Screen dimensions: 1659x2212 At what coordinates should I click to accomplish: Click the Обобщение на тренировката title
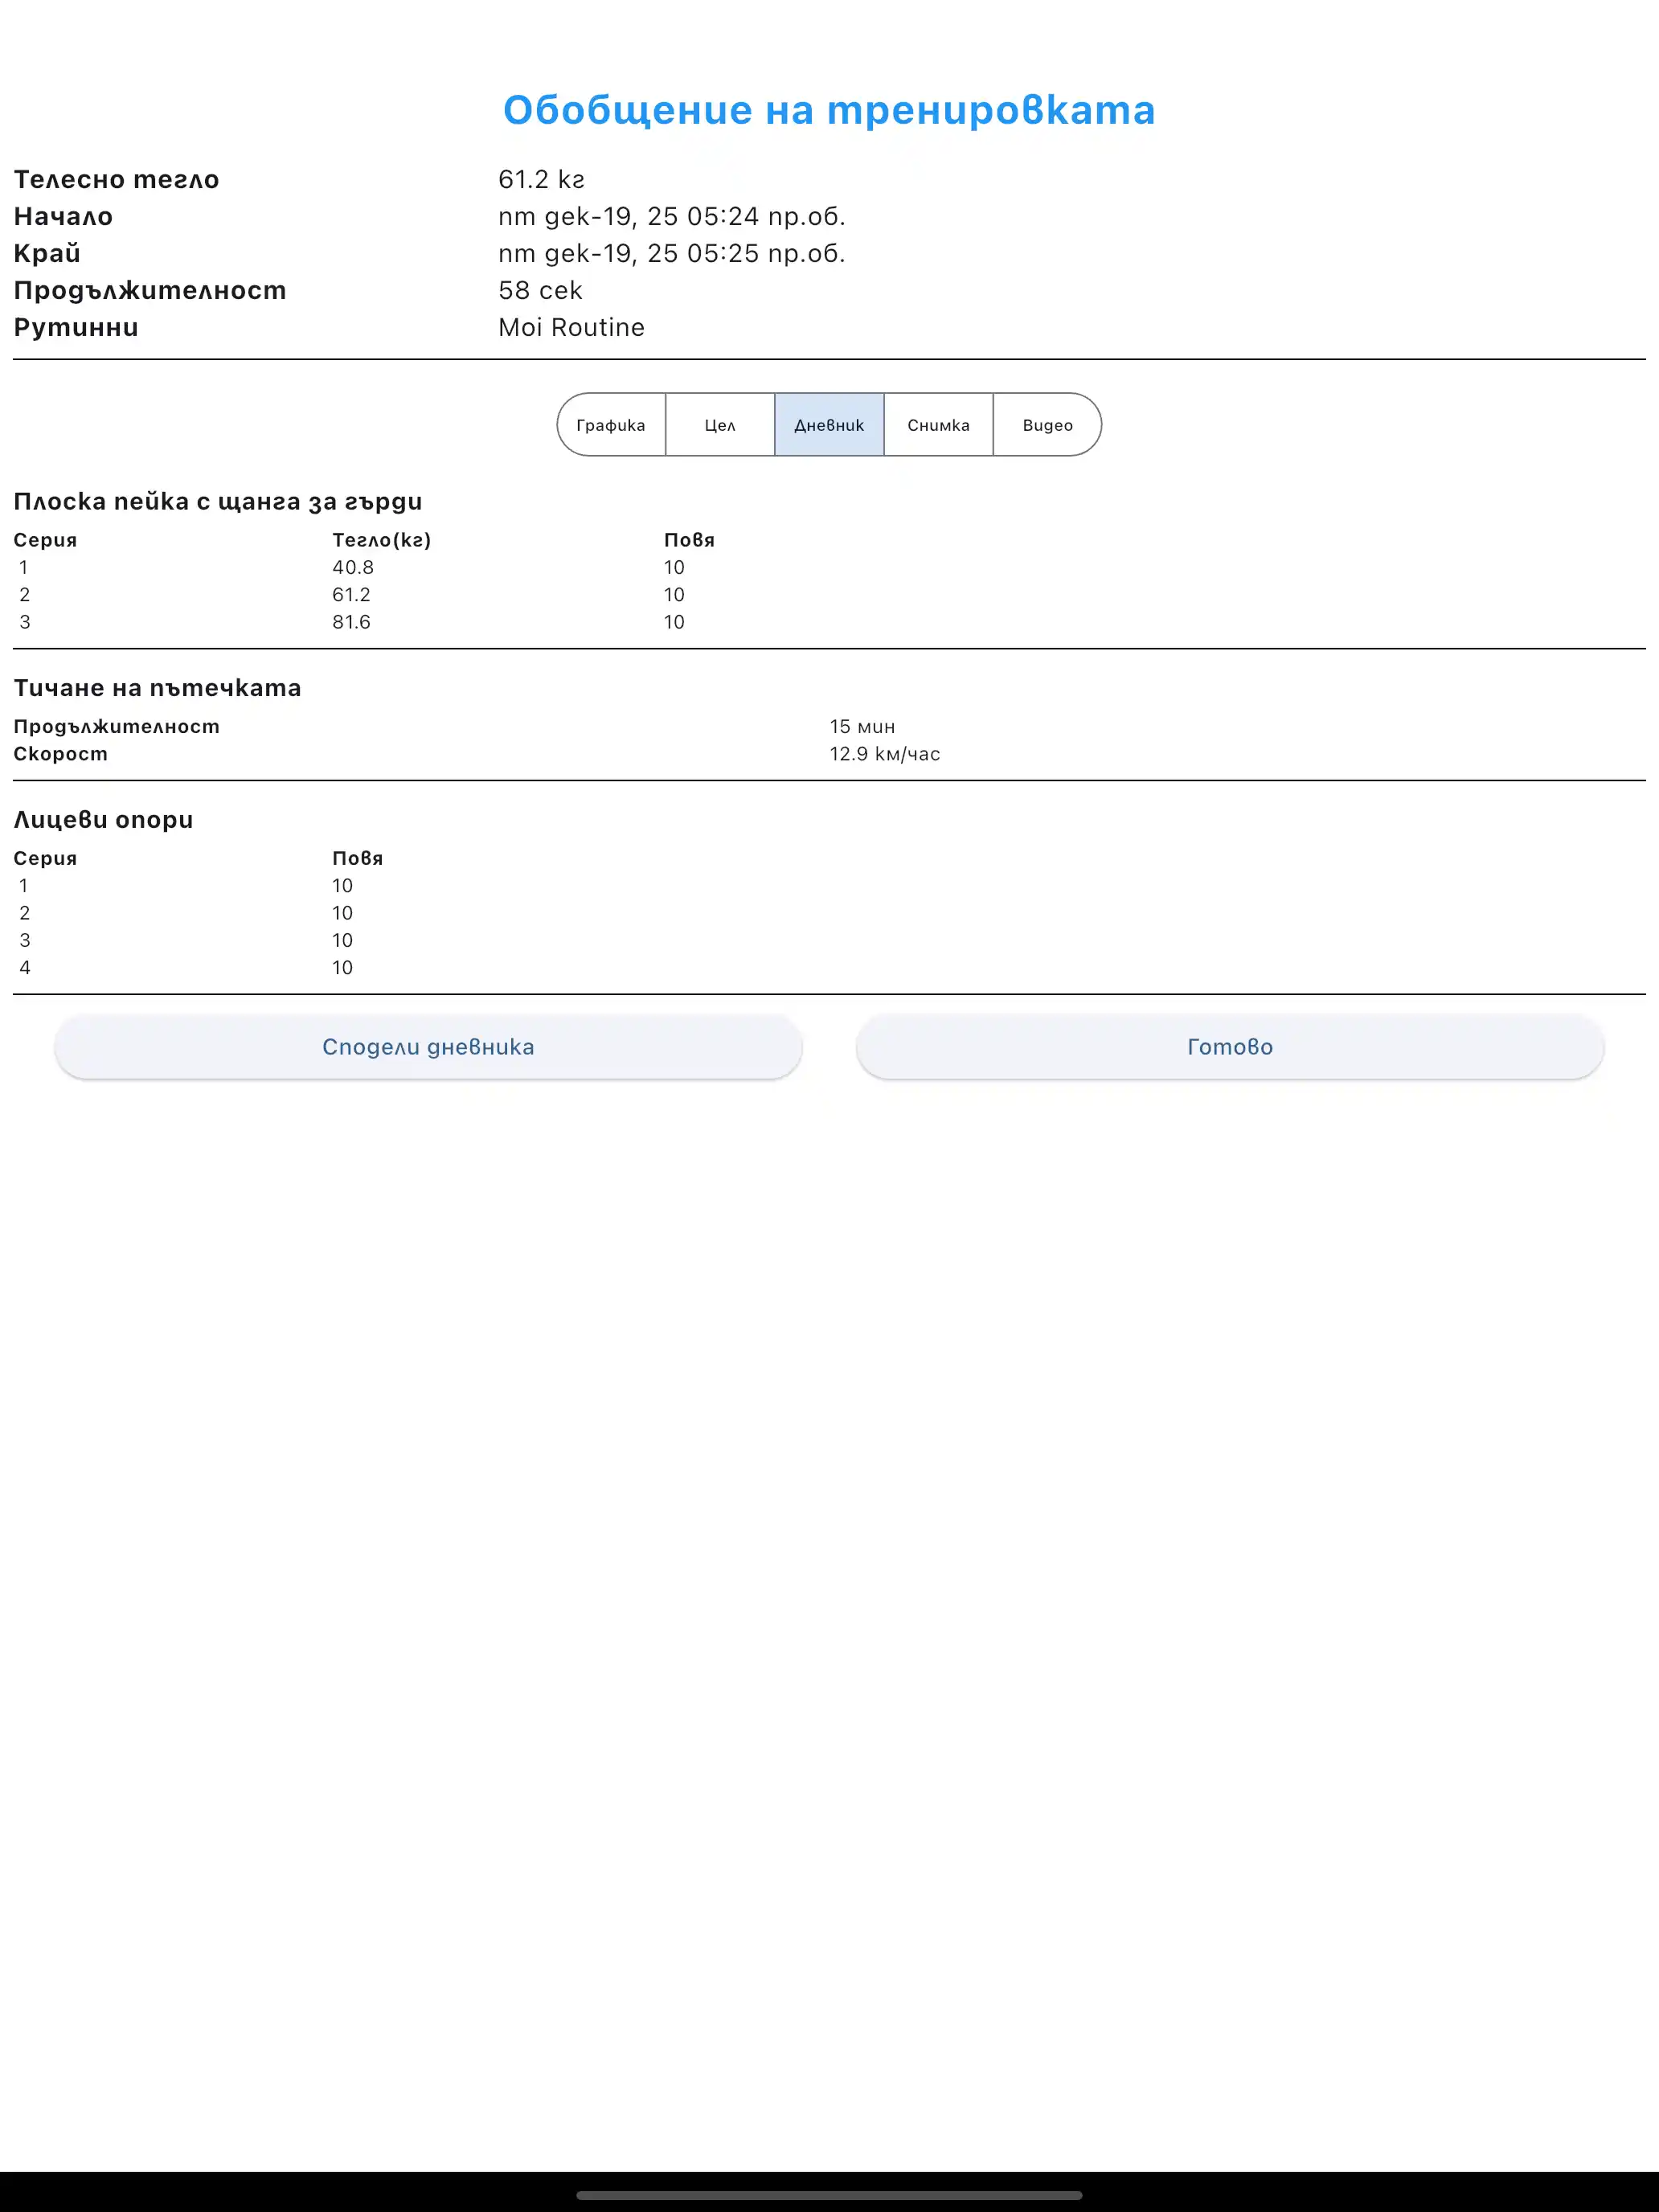(829, 110)
